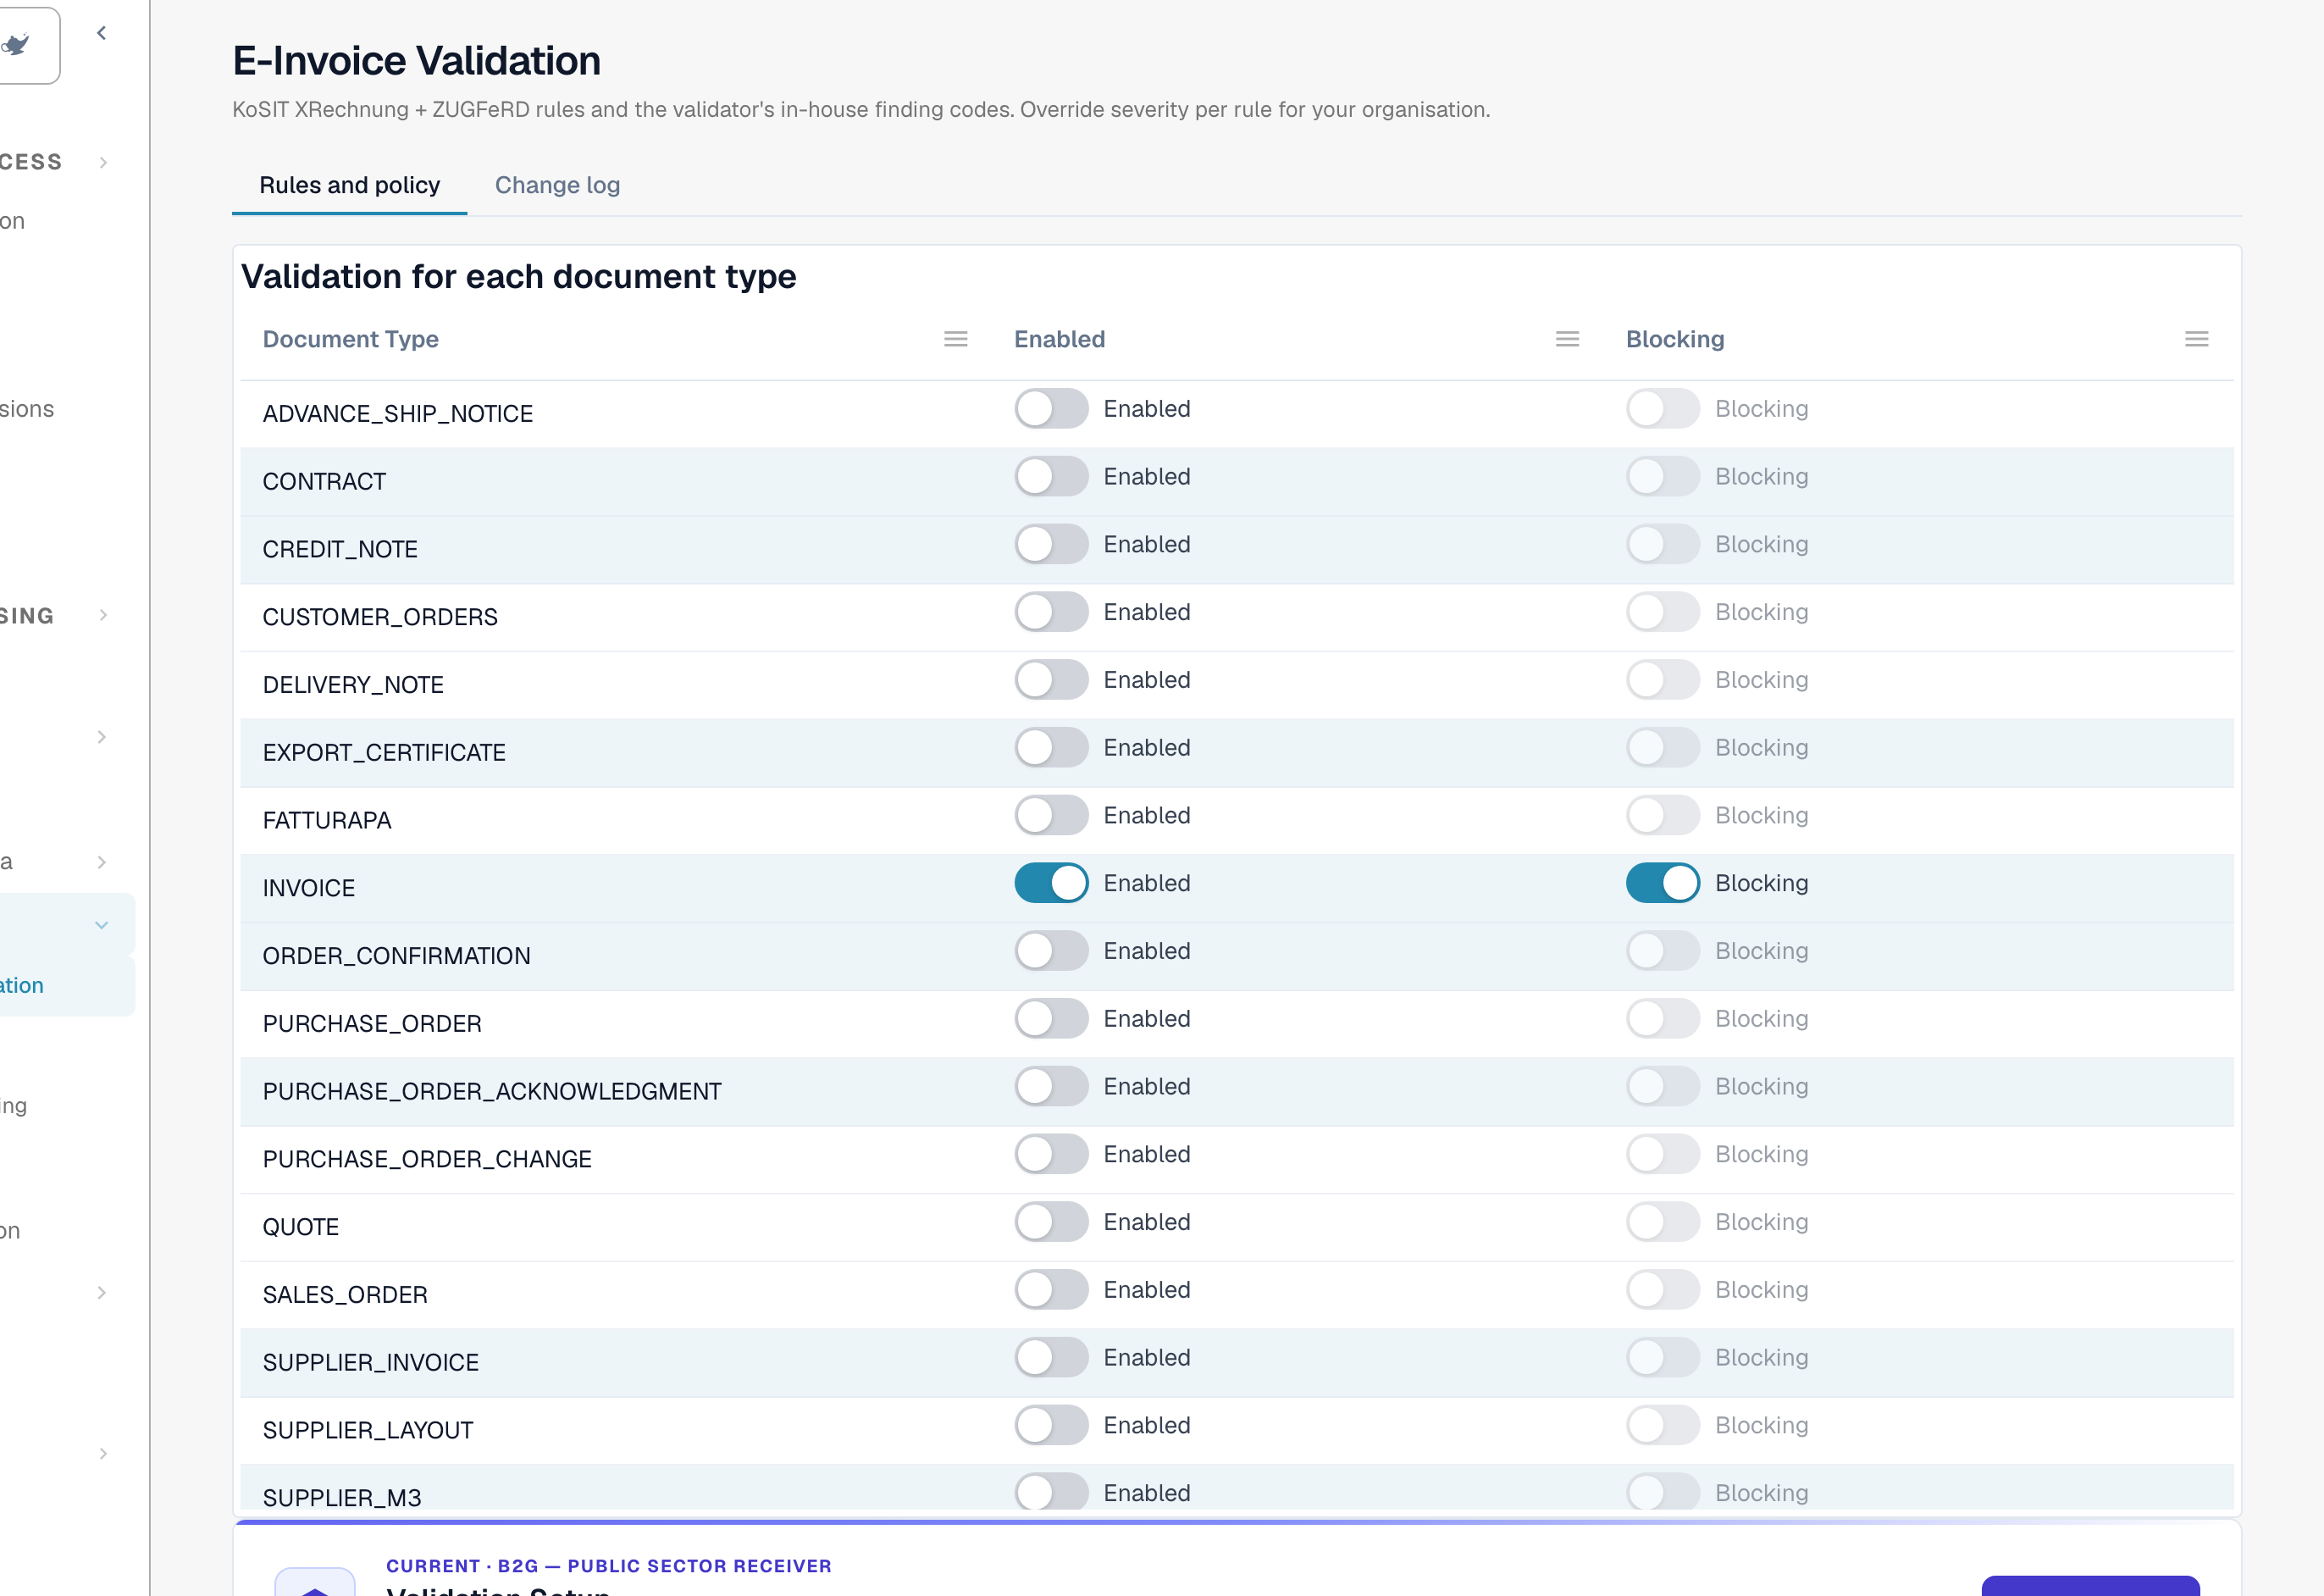Screen dimensions: 2324x1596
Task: Toggle Enabled for ADVANCE_SHIP_NOTICE
Action: (x=1051, y=409)
